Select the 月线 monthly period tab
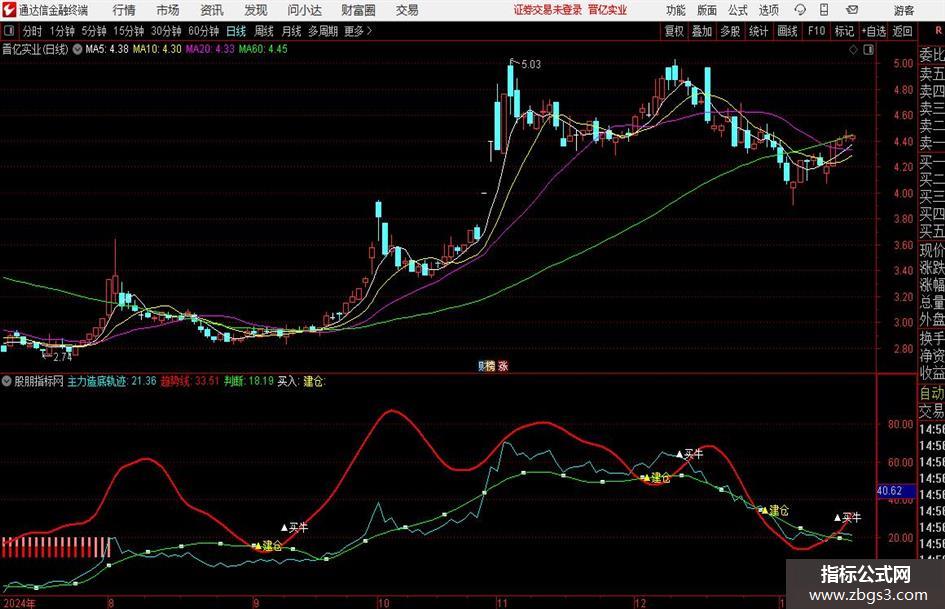Screen dimensions: 945x609 pos(291,31)
